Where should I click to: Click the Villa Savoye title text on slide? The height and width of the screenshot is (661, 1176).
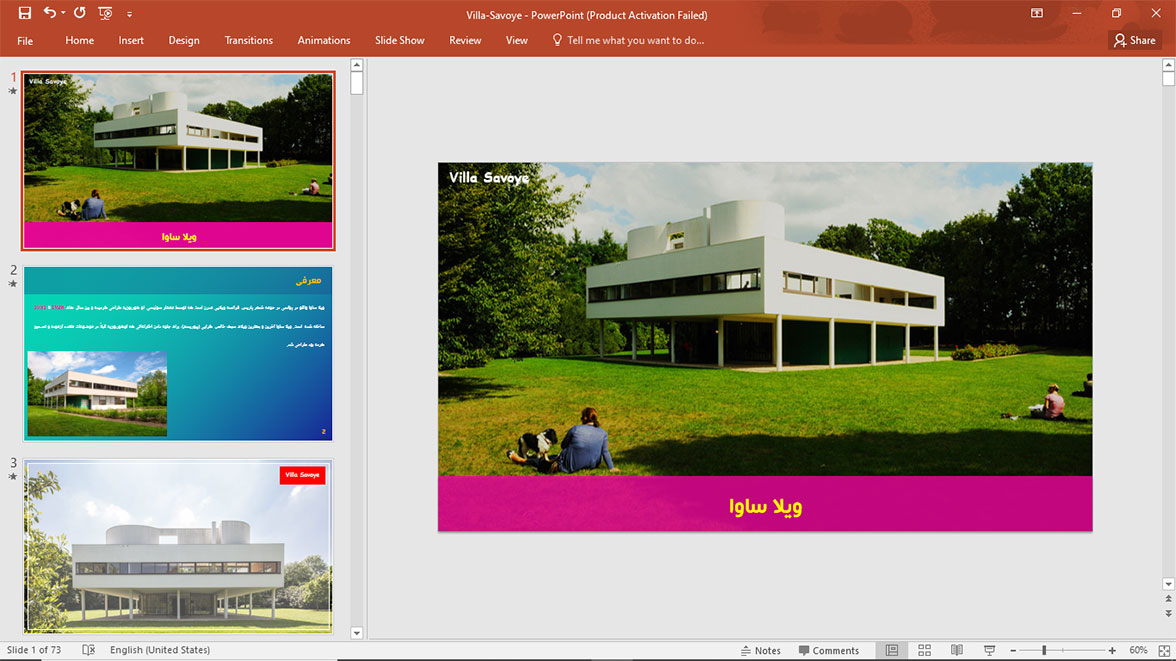click(489, 178)
